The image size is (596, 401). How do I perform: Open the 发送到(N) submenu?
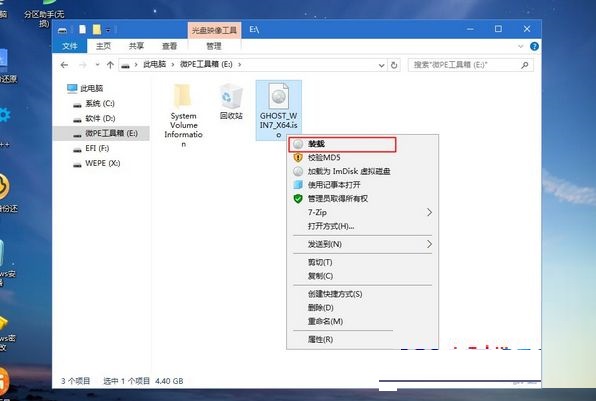(x=362, y=244)
